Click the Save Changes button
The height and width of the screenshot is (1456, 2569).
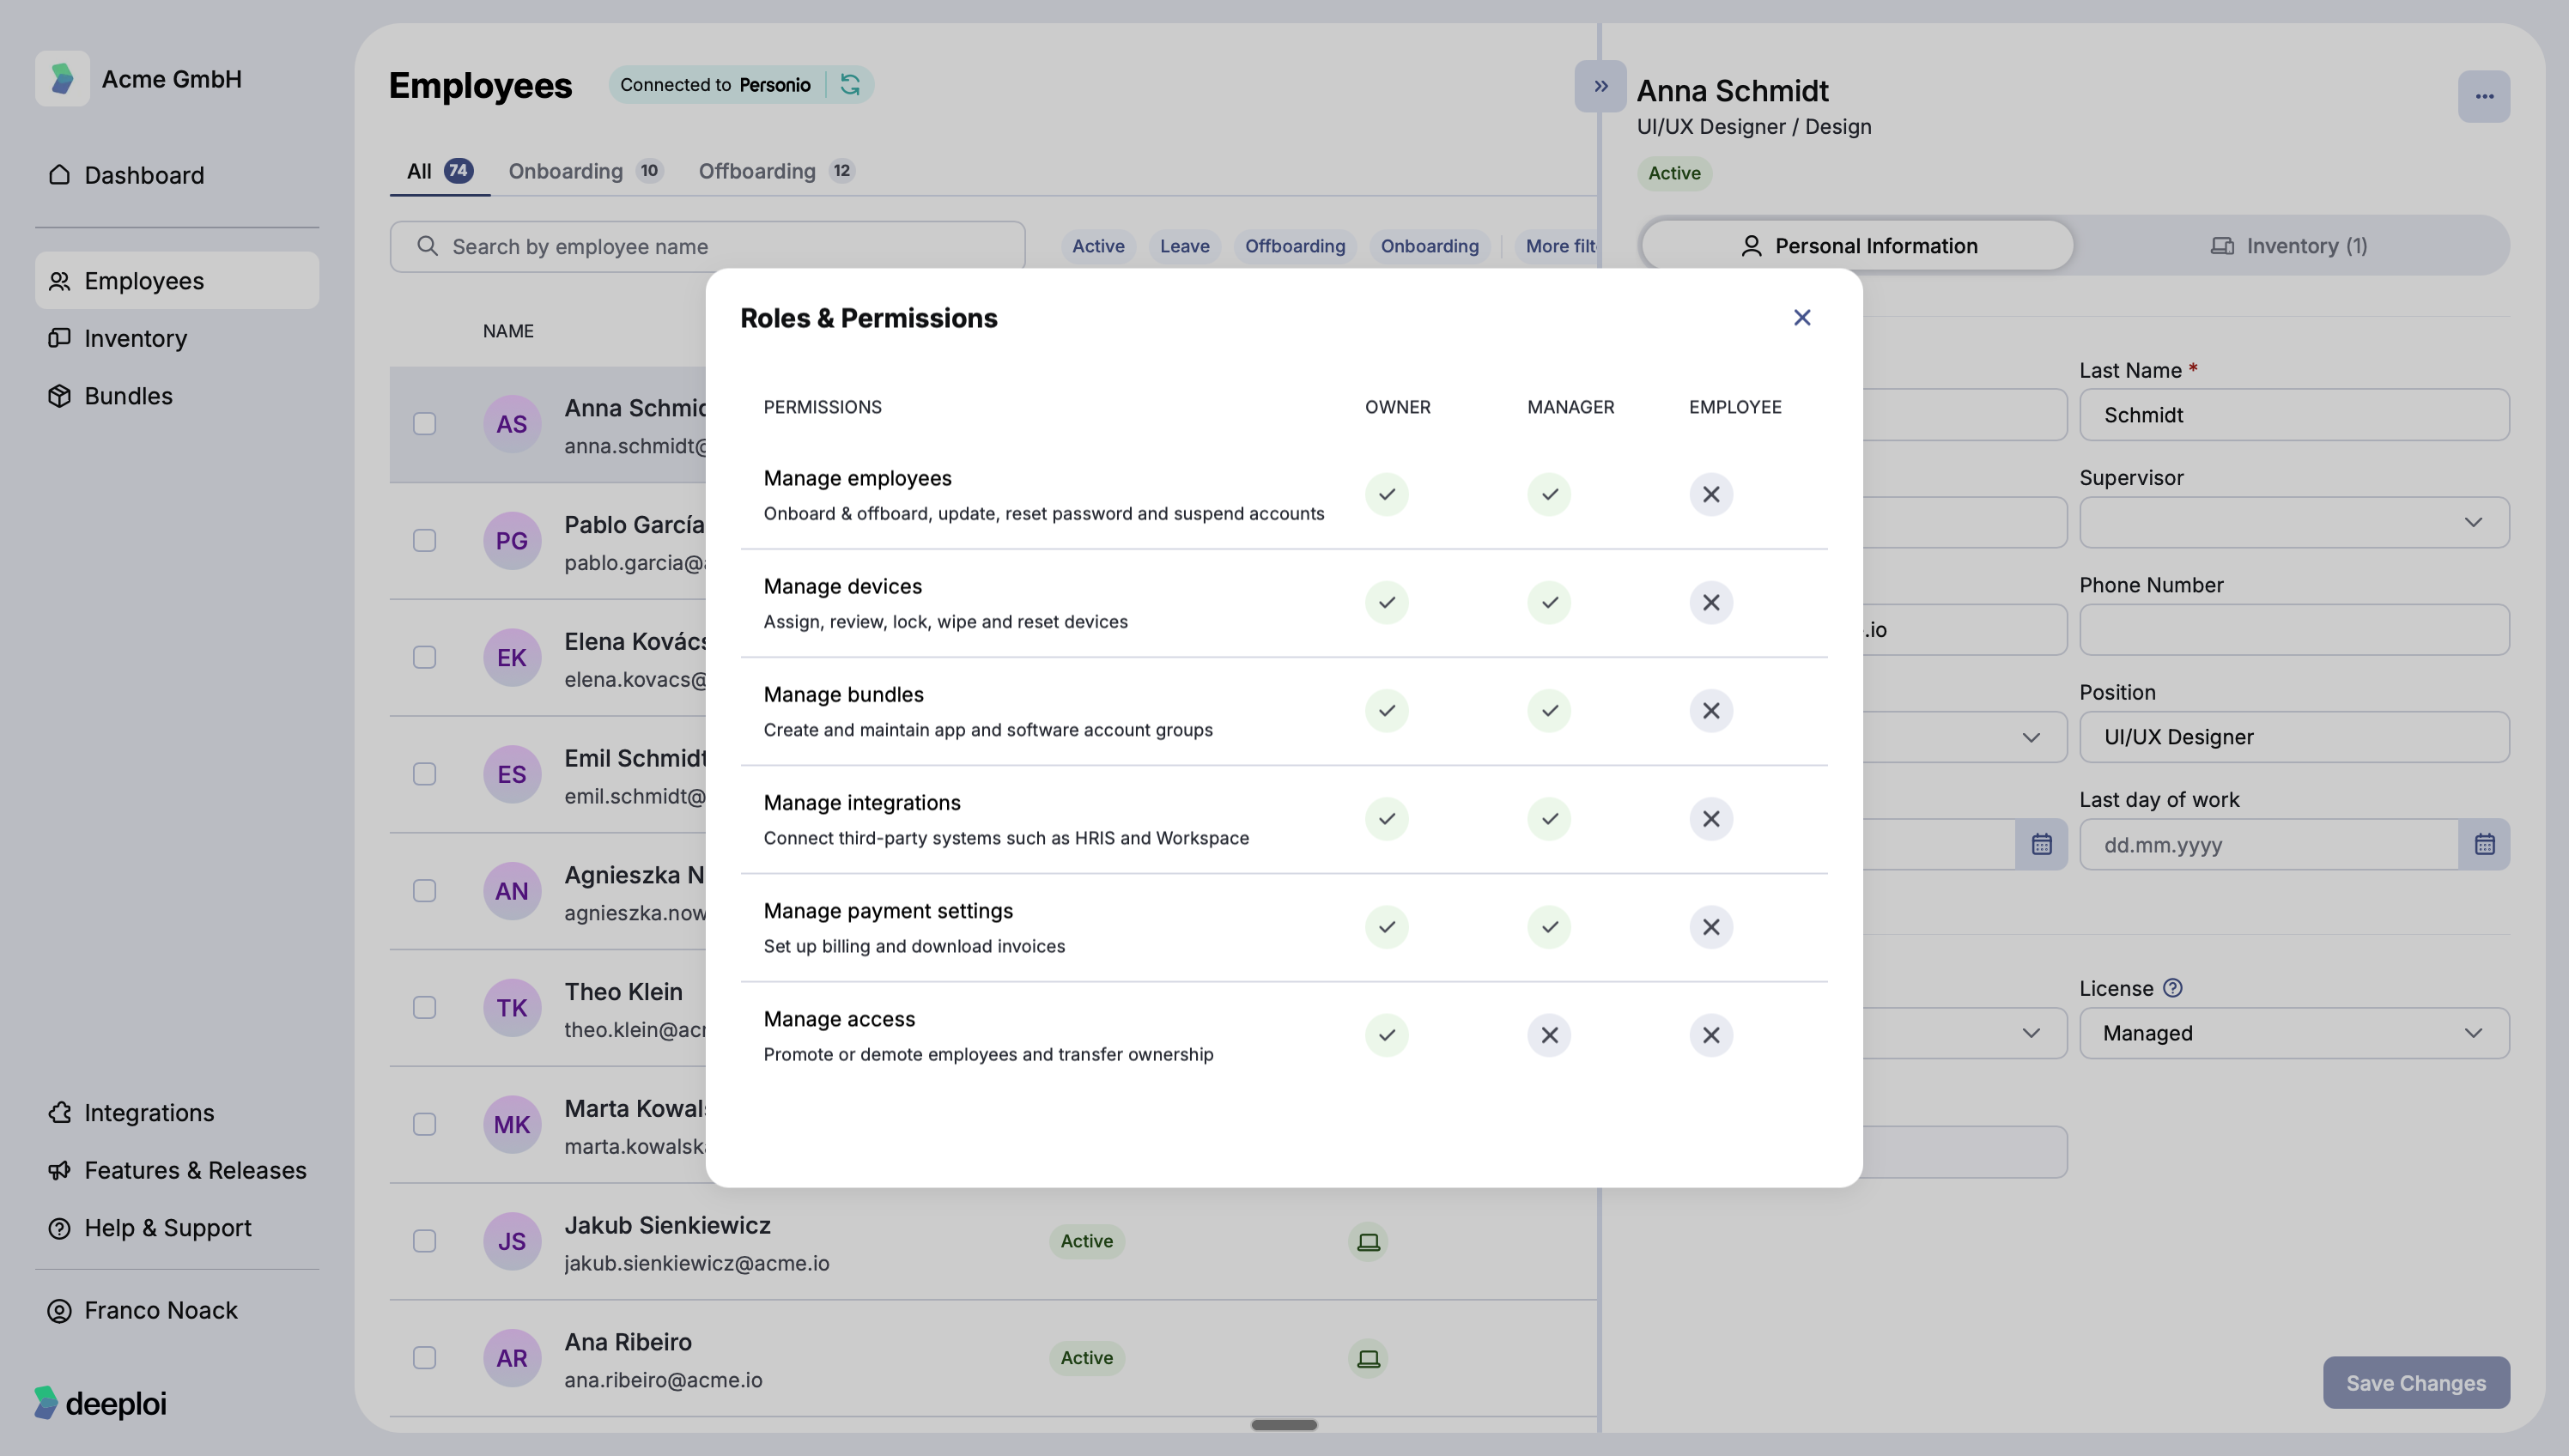click(2415, 1383)
